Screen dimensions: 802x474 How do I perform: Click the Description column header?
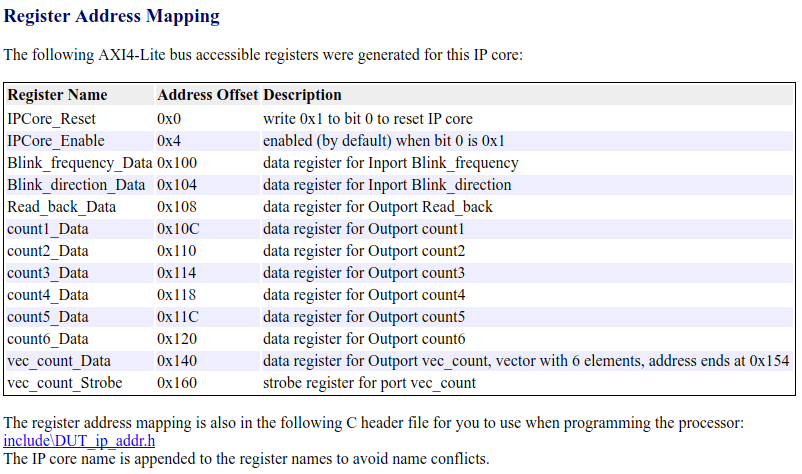click(302, 96)
